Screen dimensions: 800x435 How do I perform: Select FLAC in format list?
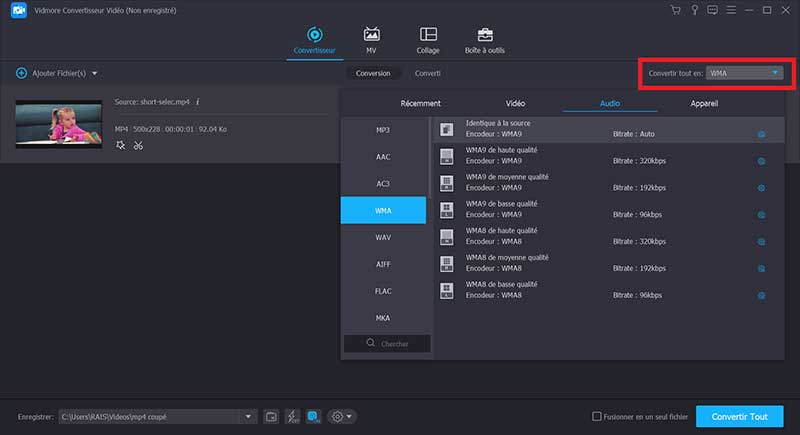click(383, 291)
